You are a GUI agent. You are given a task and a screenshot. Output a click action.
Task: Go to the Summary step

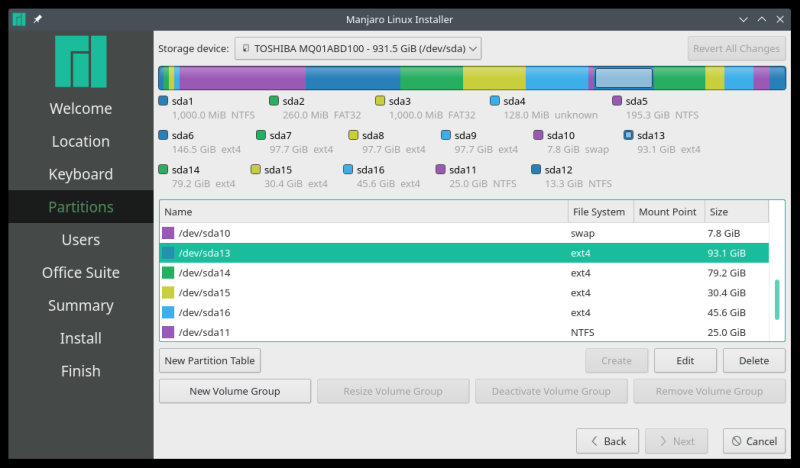(81, 305)
